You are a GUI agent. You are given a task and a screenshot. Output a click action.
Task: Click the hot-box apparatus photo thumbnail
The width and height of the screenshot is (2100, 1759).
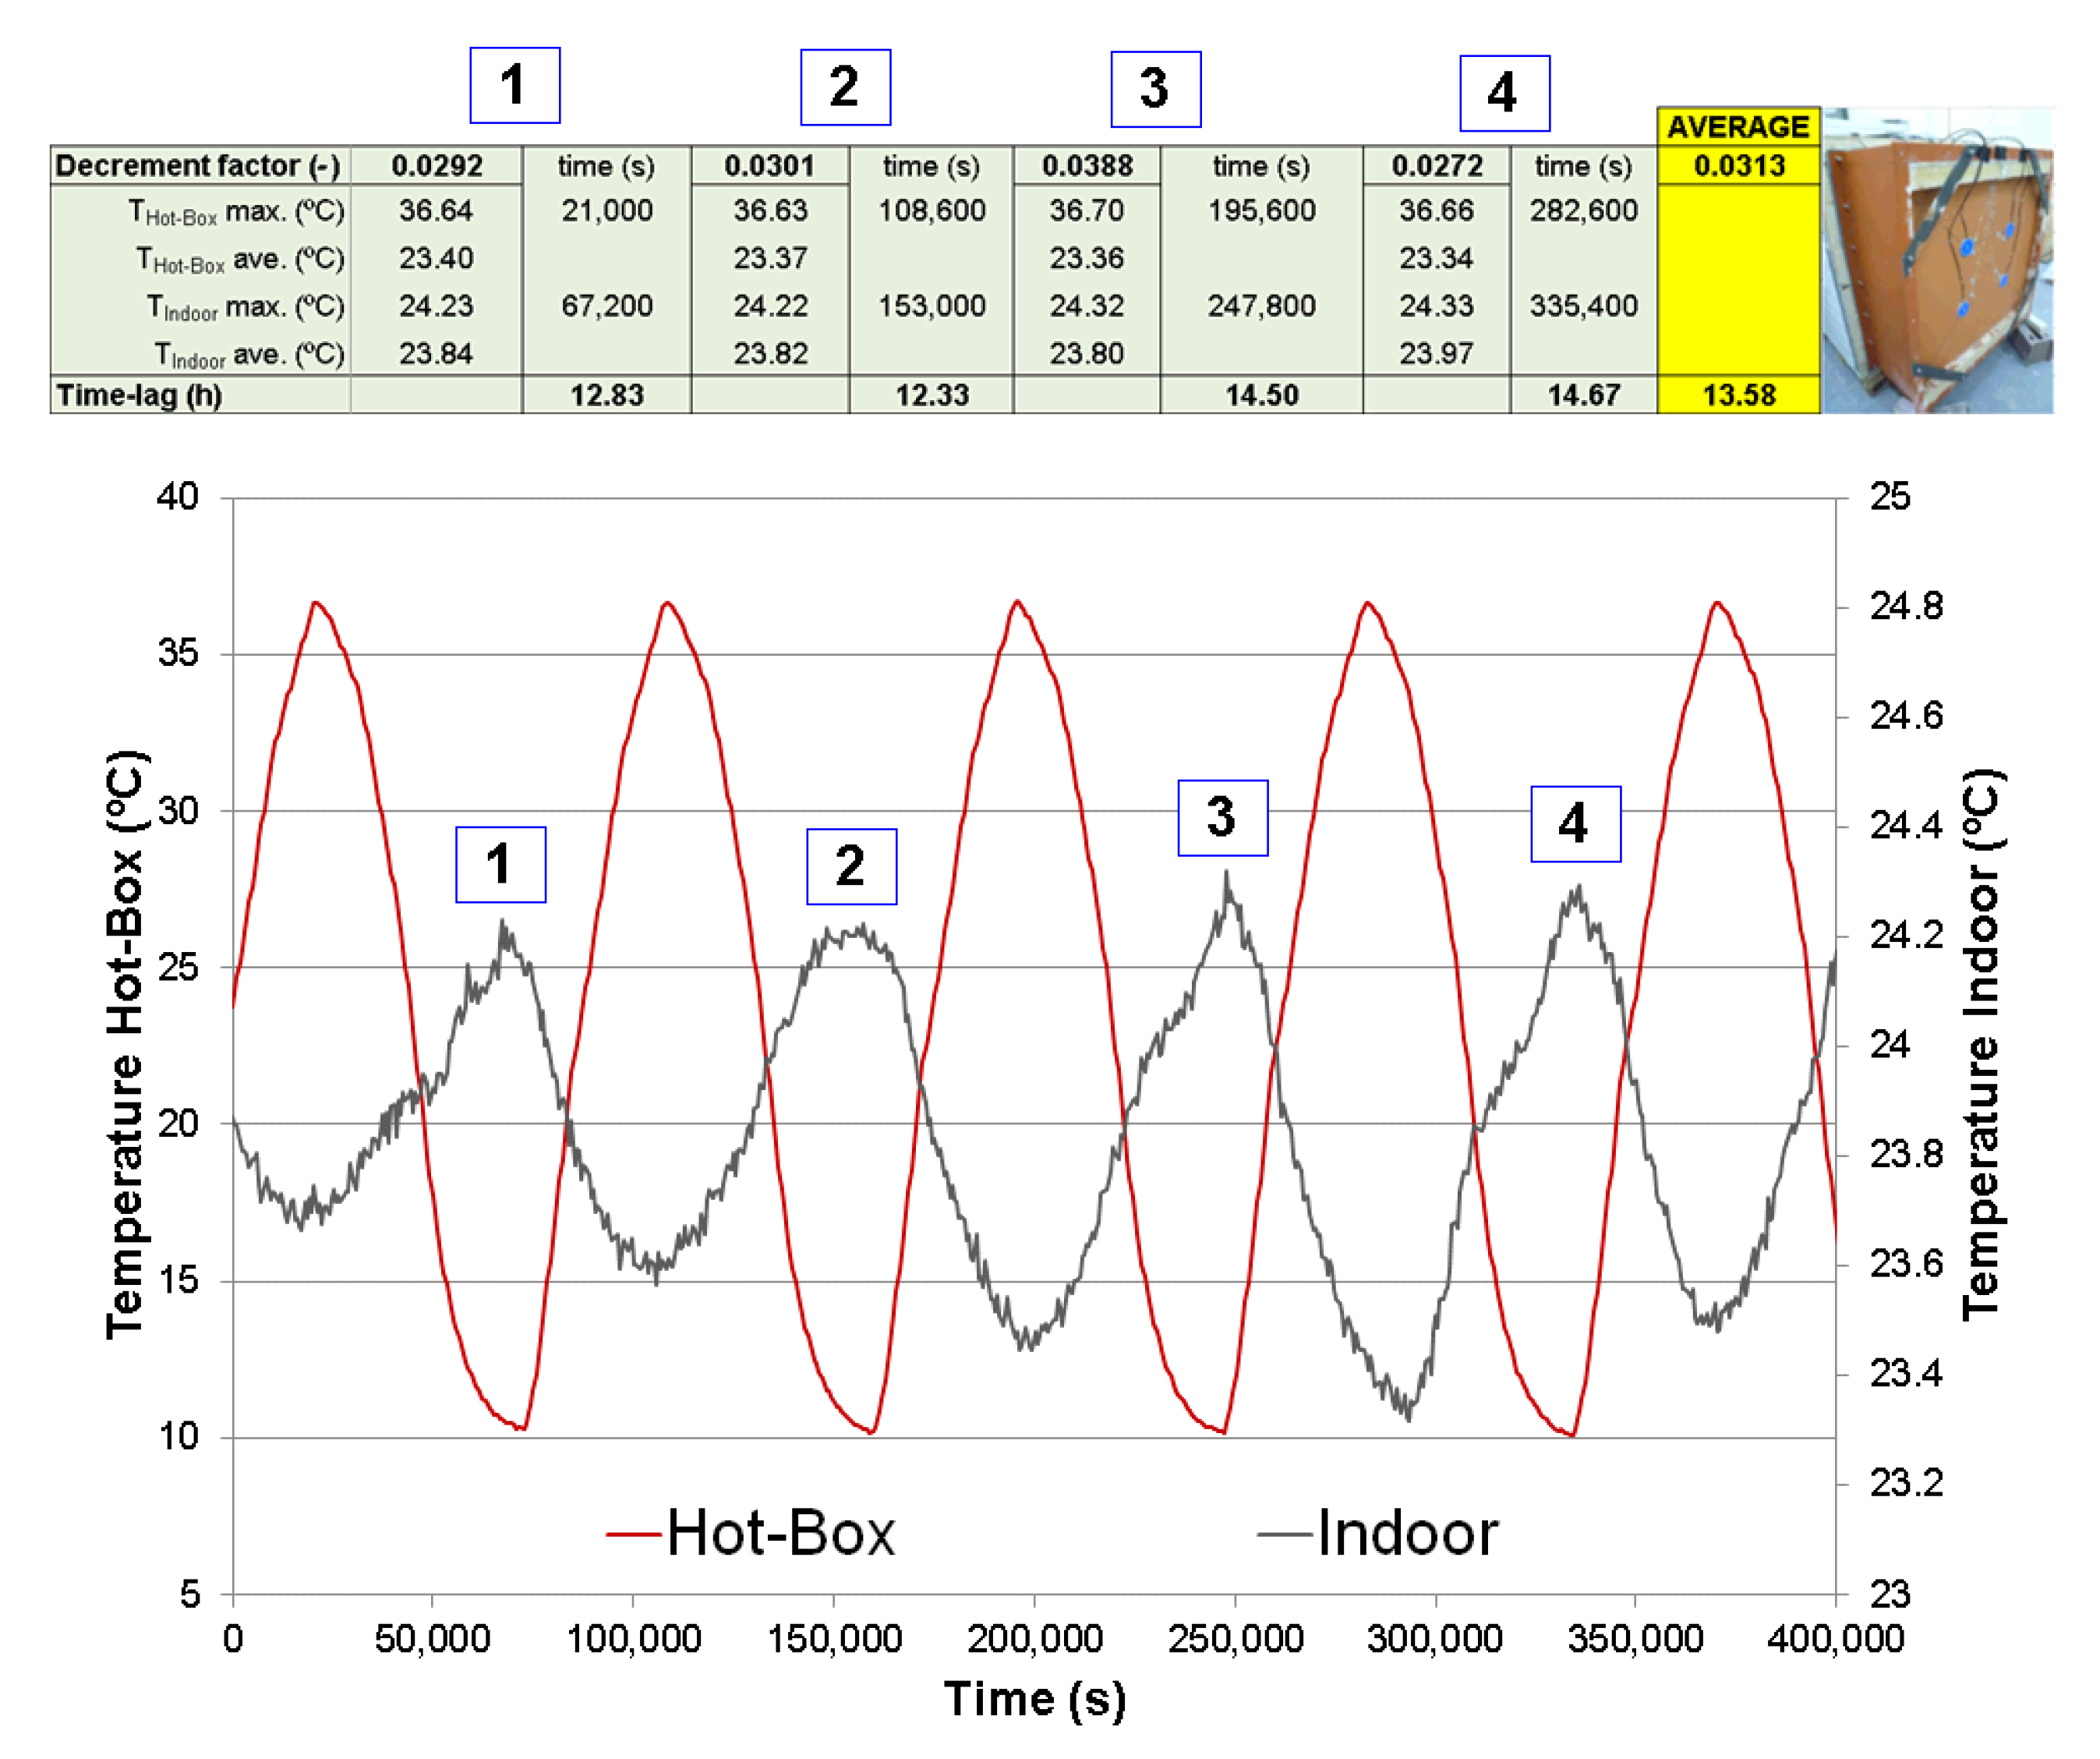pos(1937,261)
